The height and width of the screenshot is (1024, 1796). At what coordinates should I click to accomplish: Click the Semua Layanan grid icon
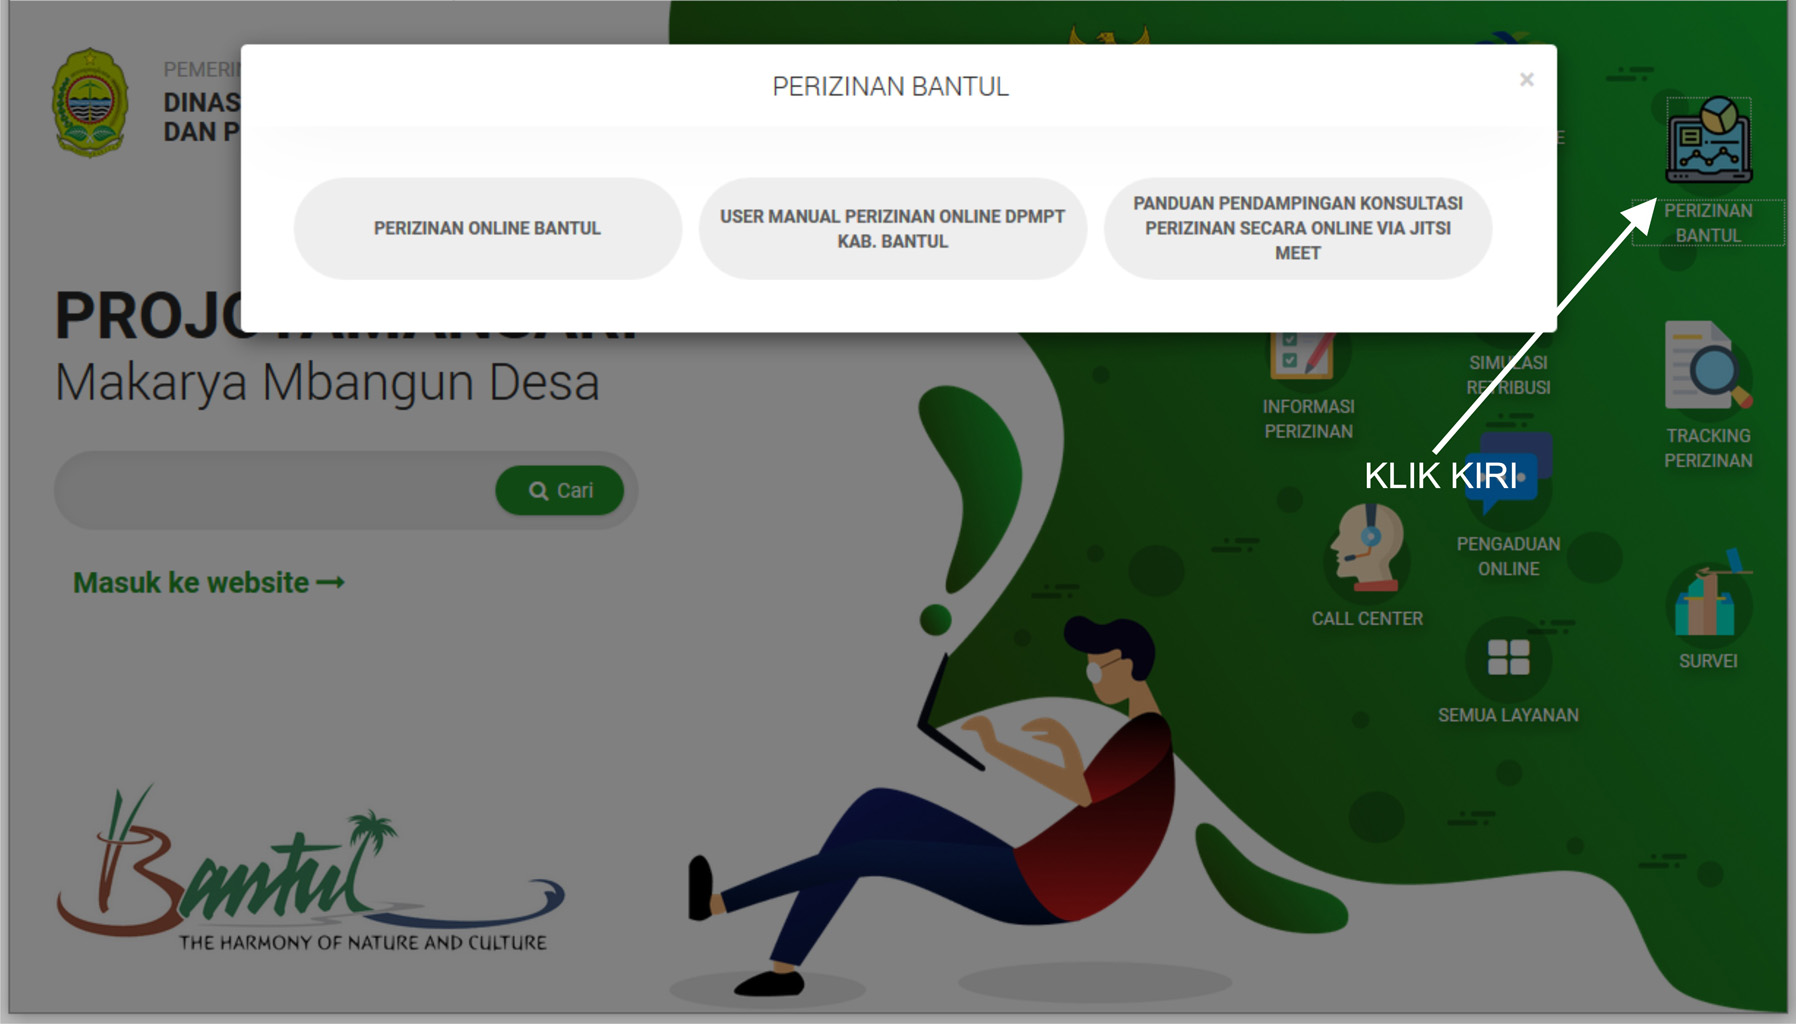1508,657
